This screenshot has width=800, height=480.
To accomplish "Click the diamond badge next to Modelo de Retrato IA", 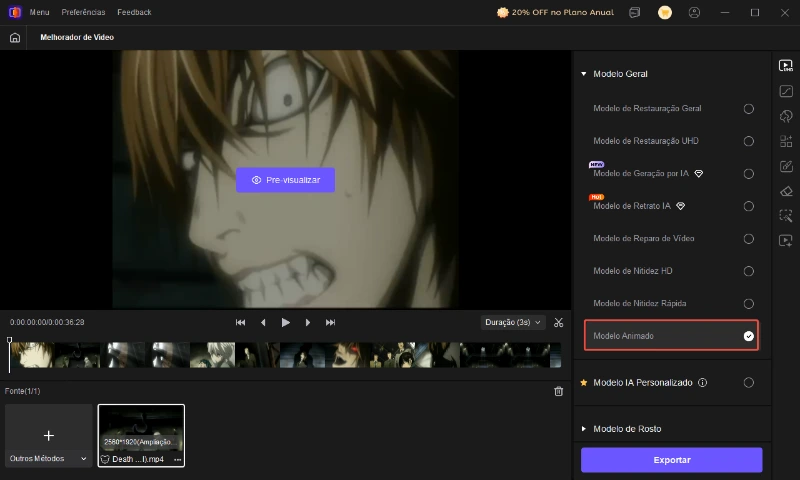I will point(681,206).
